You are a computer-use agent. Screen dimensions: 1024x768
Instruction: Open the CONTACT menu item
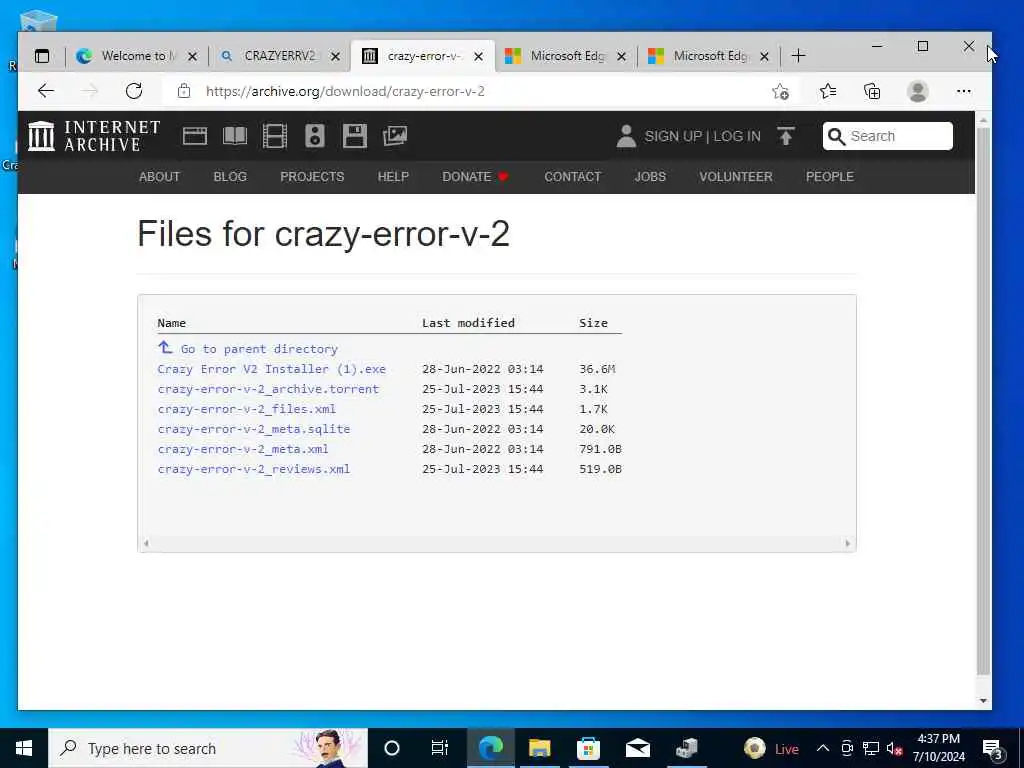573,176
